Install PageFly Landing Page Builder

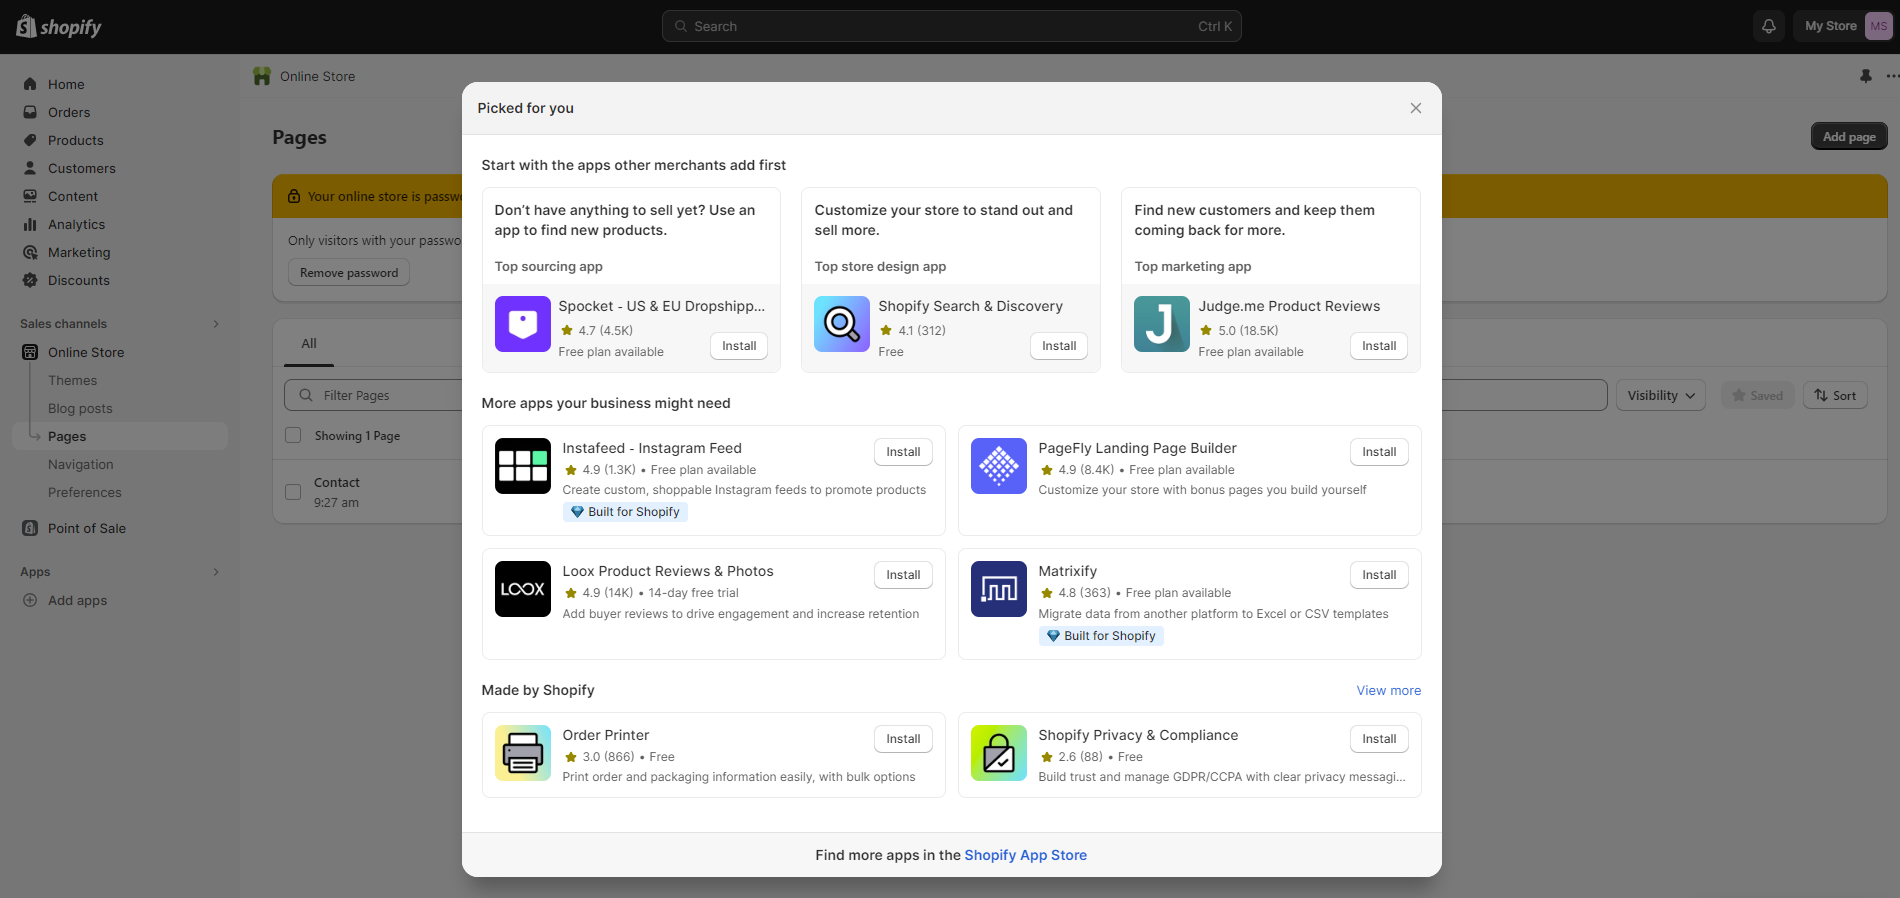pos(1379,452)
